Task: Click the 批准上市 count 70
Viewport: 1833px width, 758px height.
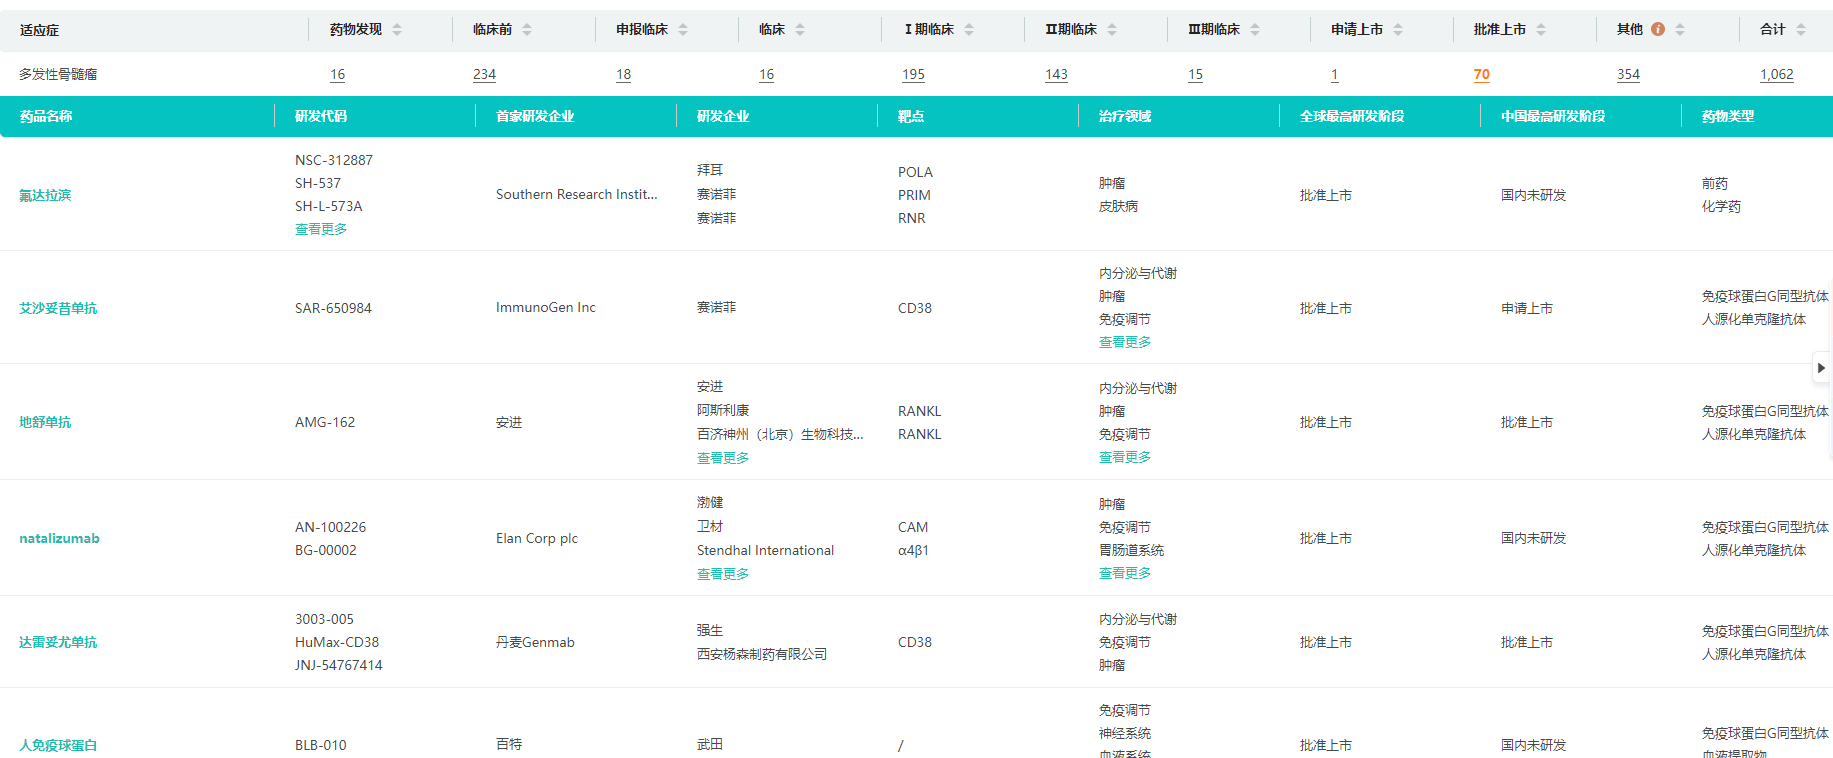Action: (1481, 75)
